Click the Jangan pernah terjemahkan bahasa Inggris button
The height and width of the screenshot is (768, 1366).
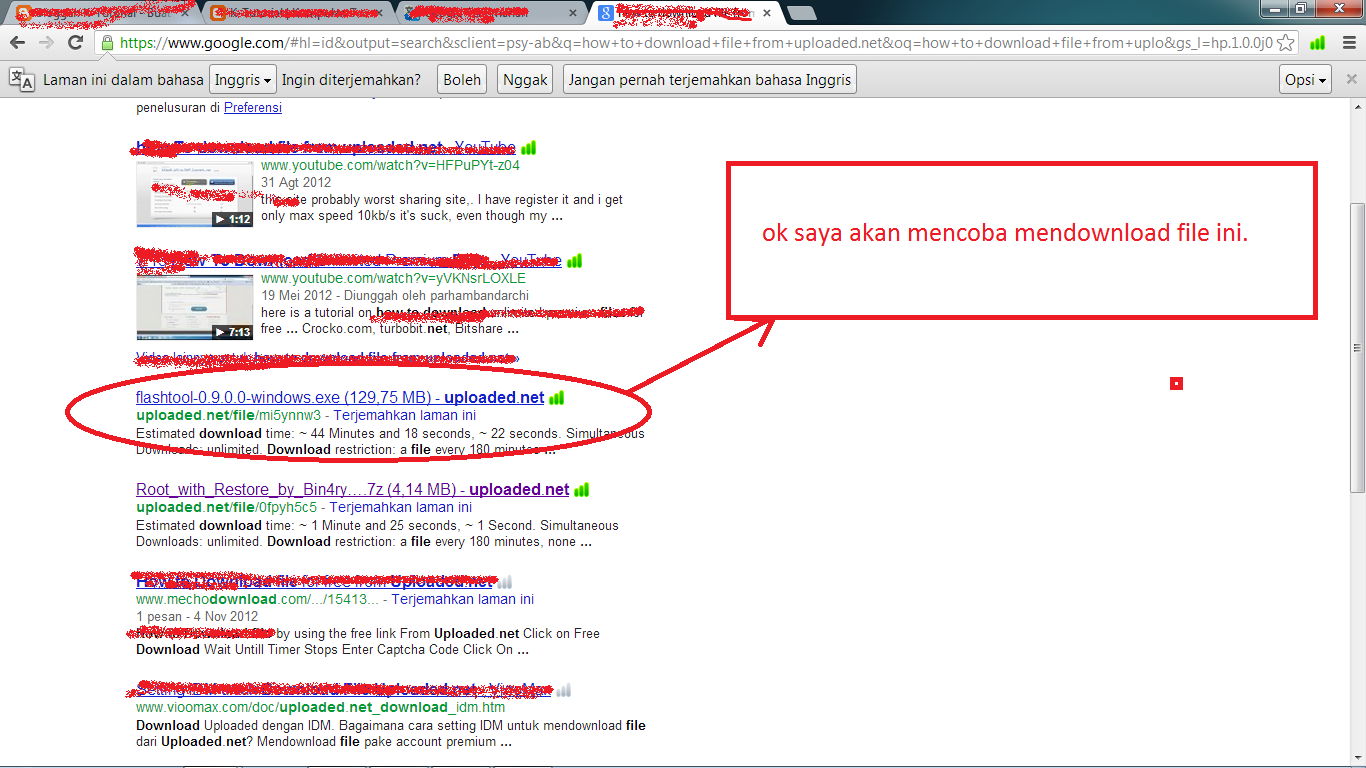(709, 78)
